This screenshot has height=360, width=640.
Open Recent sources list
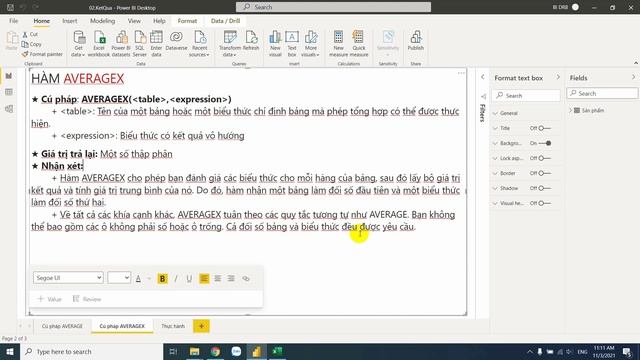(200, 44)
